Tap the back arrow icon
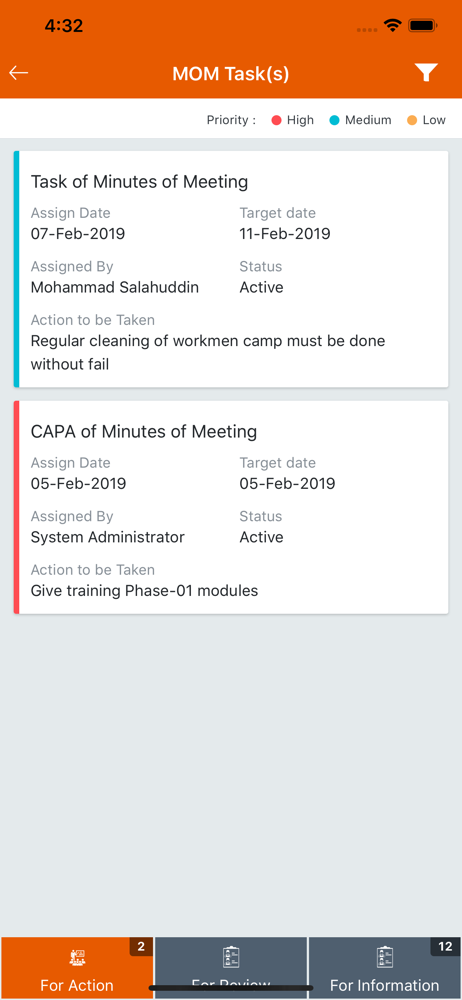462x1000 pixels. point(19,73)
